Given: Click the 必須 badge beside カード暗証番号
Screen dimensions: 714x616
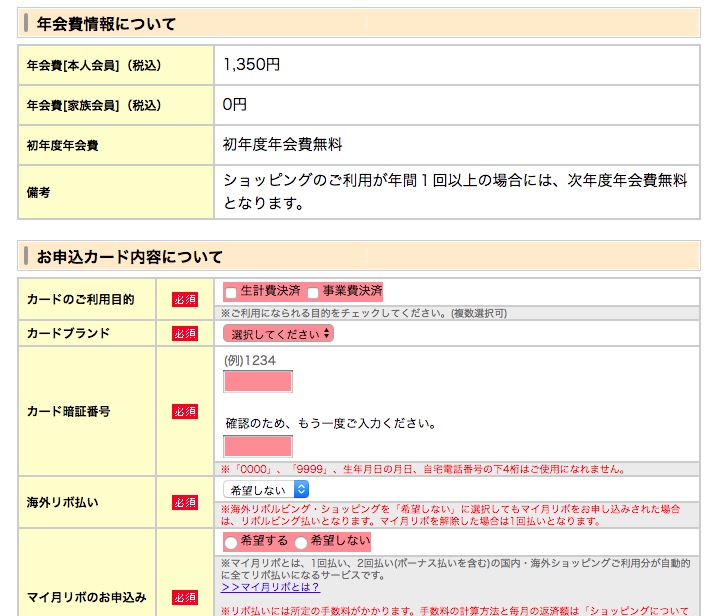Looking at the screenshot, I should (185, 411).
